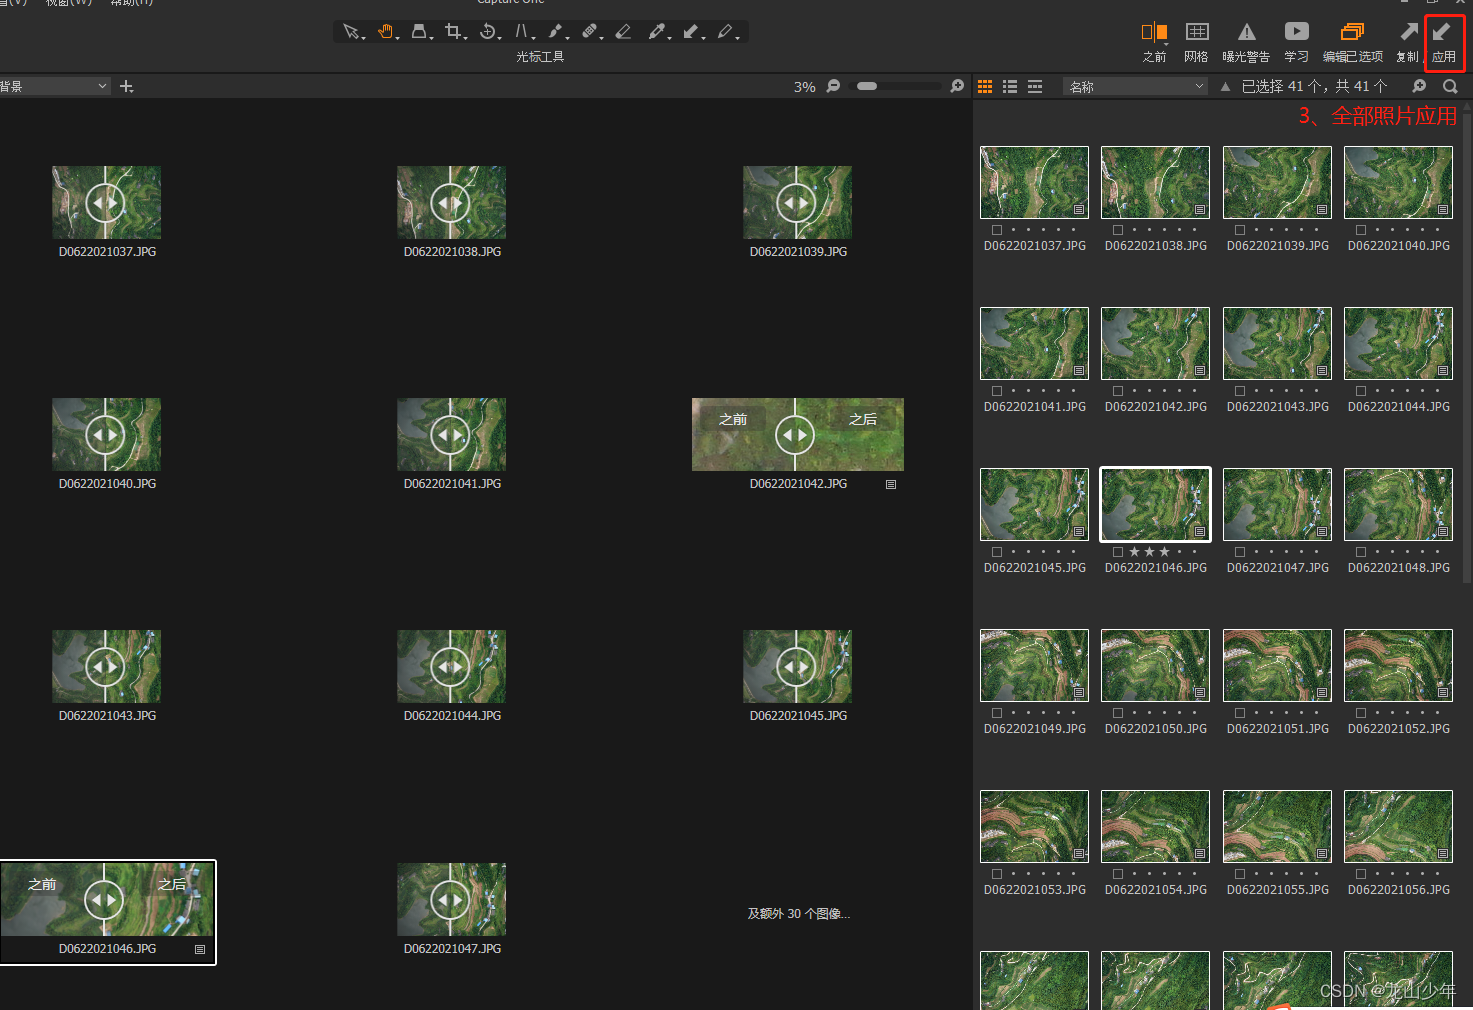The width and height of the screenshot is (1473, 1010).
Task: Click color tag box under D0622021037.JPG thumbnail
Action: (997, 230)
